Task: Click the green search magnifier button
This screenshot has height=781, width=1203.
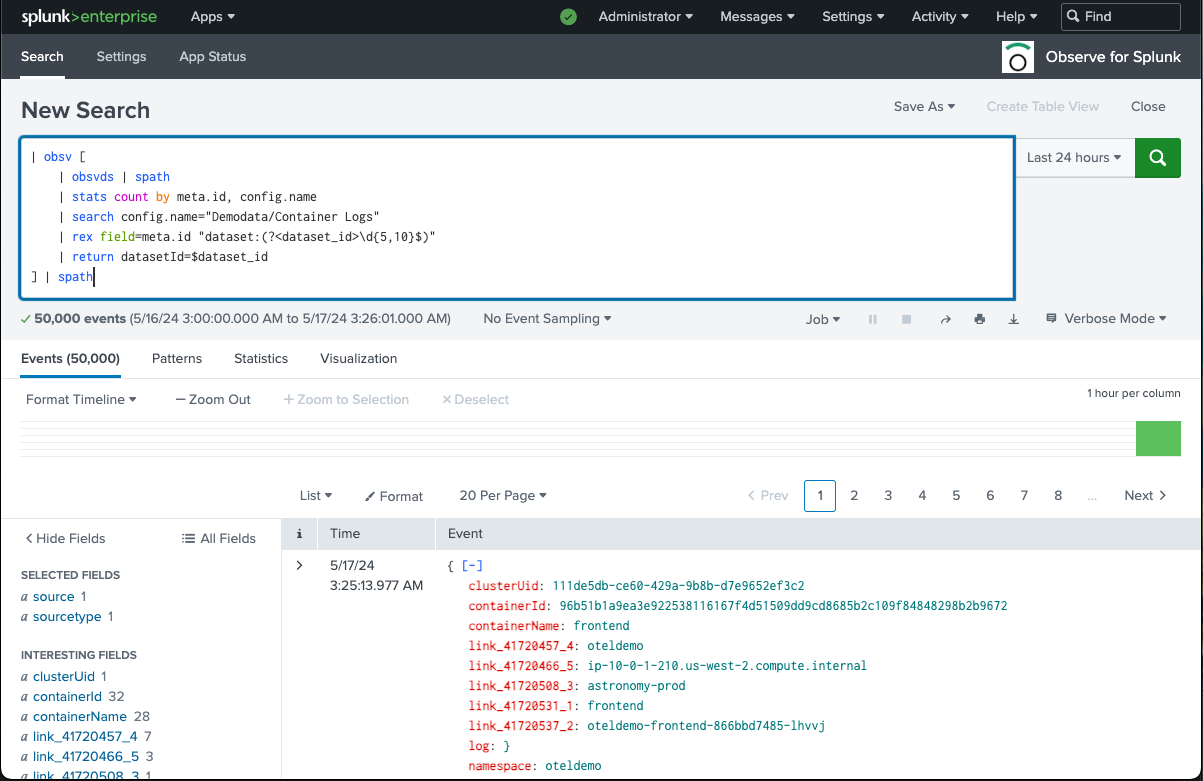Action: coord(1158,158)
